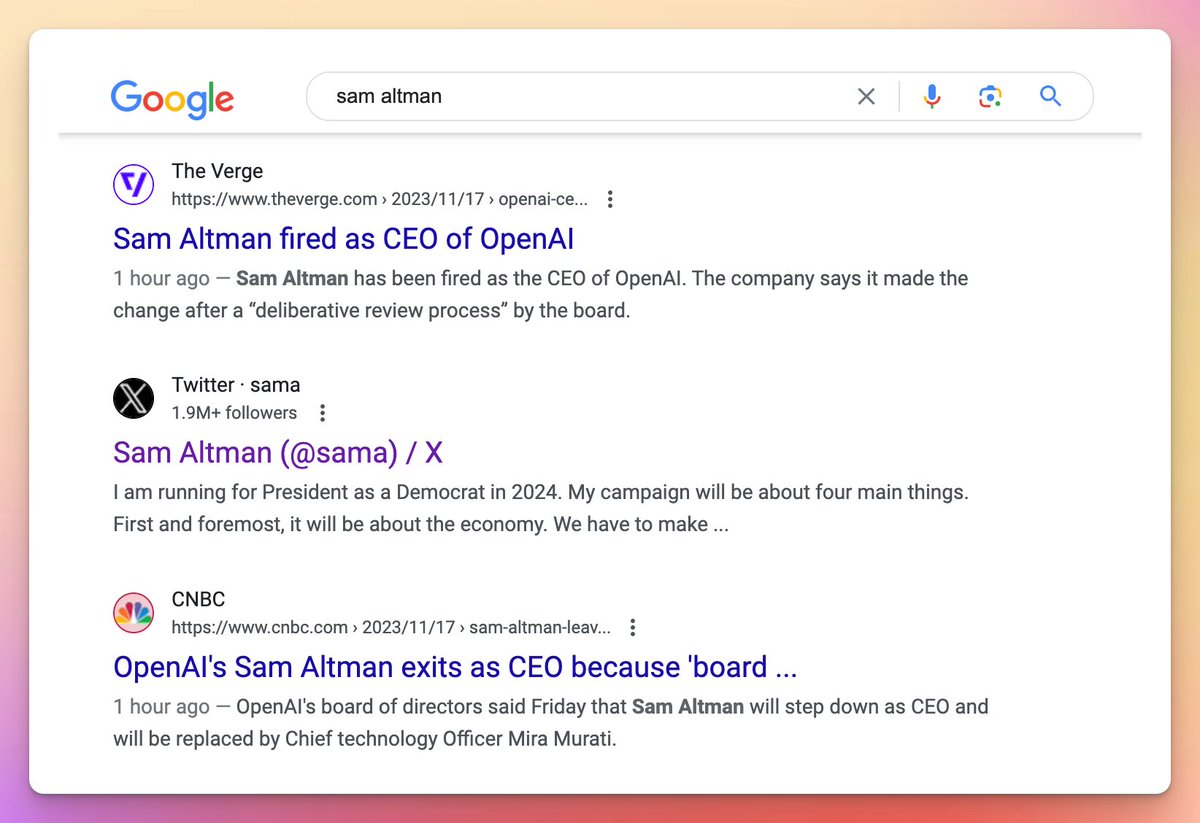Screen dimensions: 1200x823
Task: Open 'Sam Altman fired as CEO of OpenAI' link
Action: point(343,239)
